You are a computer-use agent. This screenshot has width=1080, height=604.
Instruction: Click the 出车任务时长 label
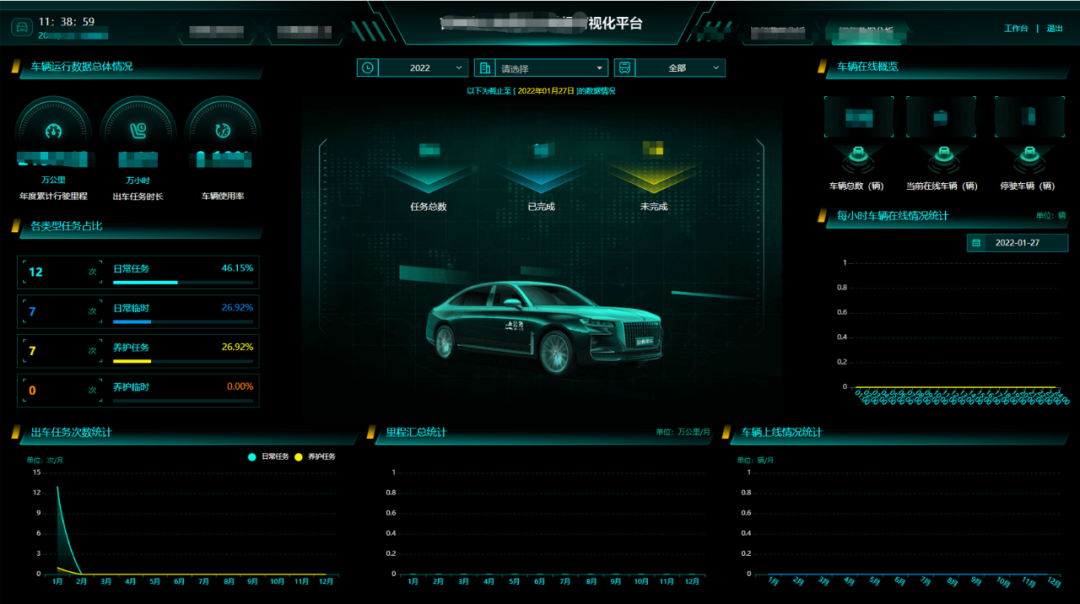tap(138, 196)
